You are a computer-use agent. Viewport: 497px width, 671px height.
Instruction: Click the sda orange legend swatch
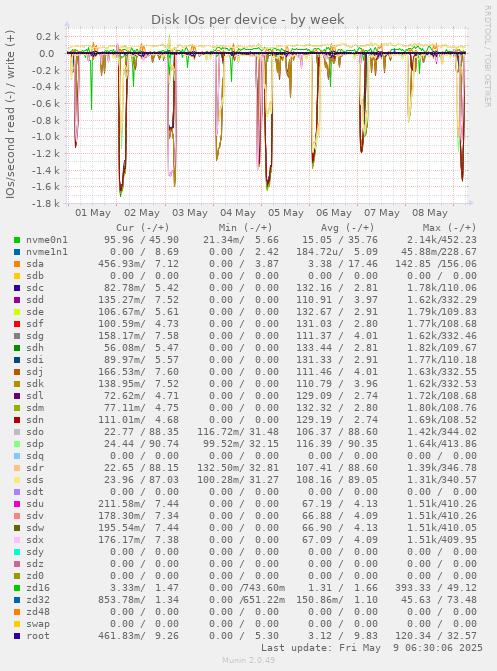pyautogui.click(x=17, y=264)
